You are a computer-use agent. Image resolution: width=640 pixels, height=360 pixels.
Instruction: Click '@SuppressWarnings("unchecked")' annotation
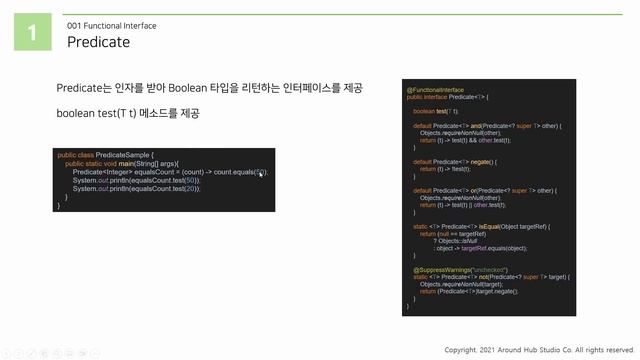pos(460,270)
